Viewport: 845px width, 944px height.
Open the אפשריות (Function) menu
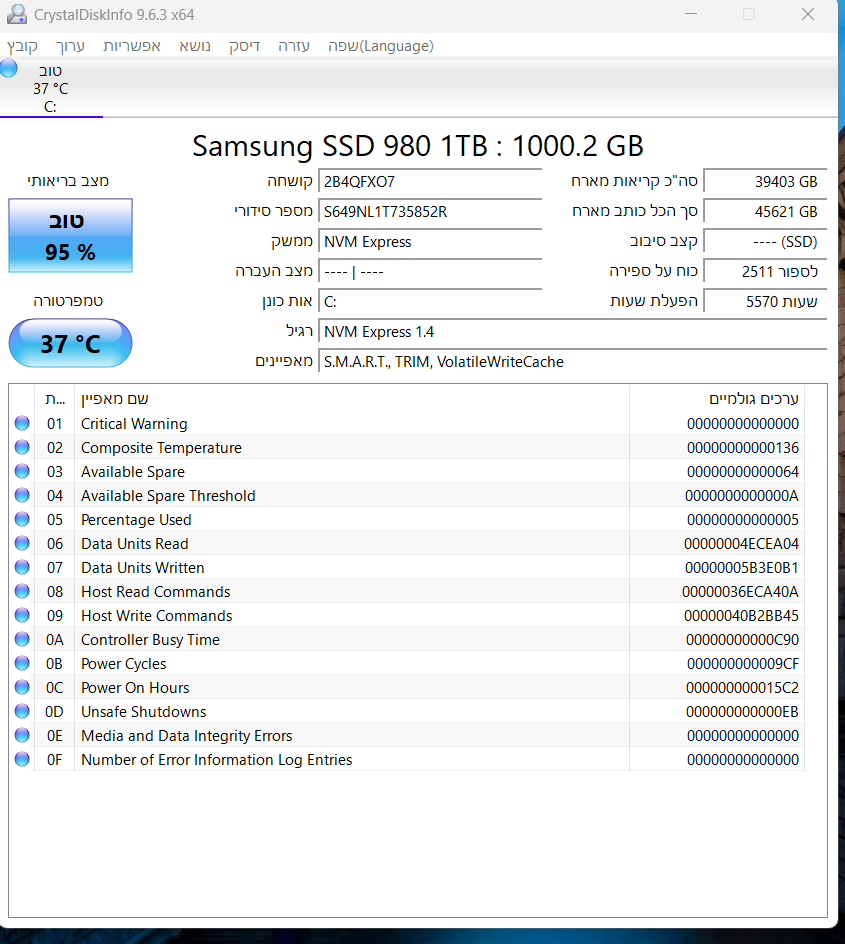(x=132, y=46)
